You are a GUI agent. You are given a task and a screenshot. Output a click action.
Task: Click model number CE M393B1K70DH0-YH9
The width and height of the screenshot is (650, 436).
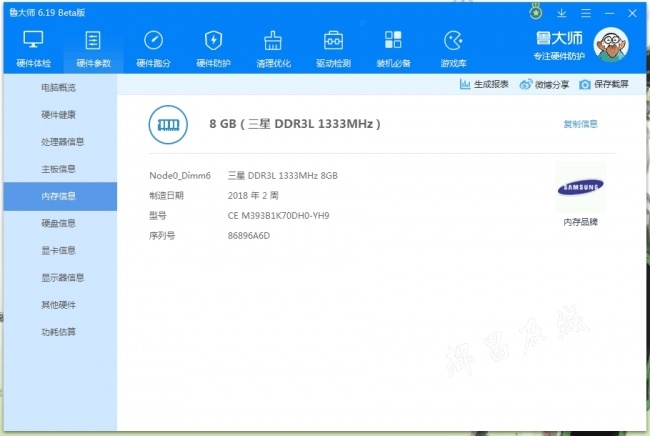pyautogui.click(x=279, y=216)
